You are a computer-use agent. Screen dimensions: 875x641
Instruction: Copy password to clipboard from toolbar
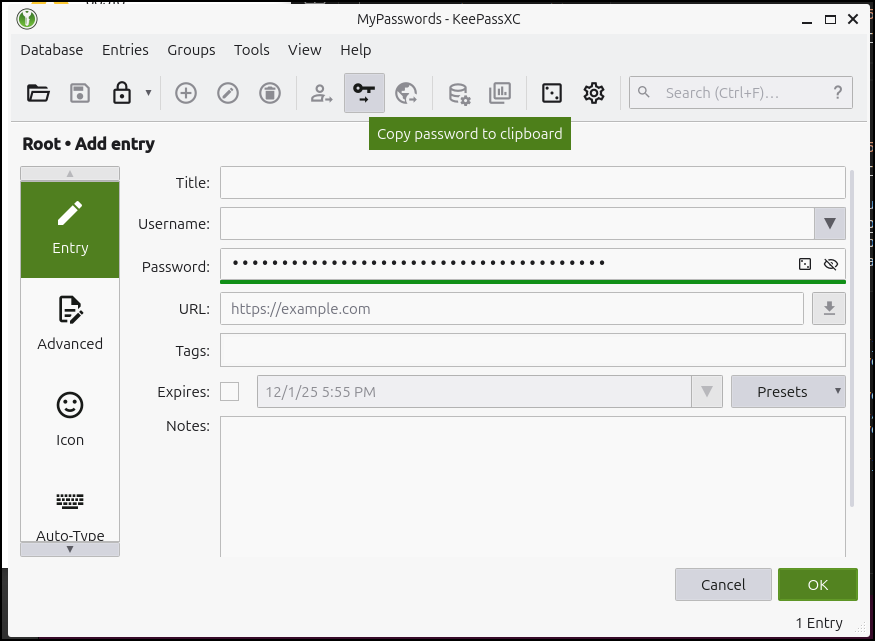pos(364,92)
